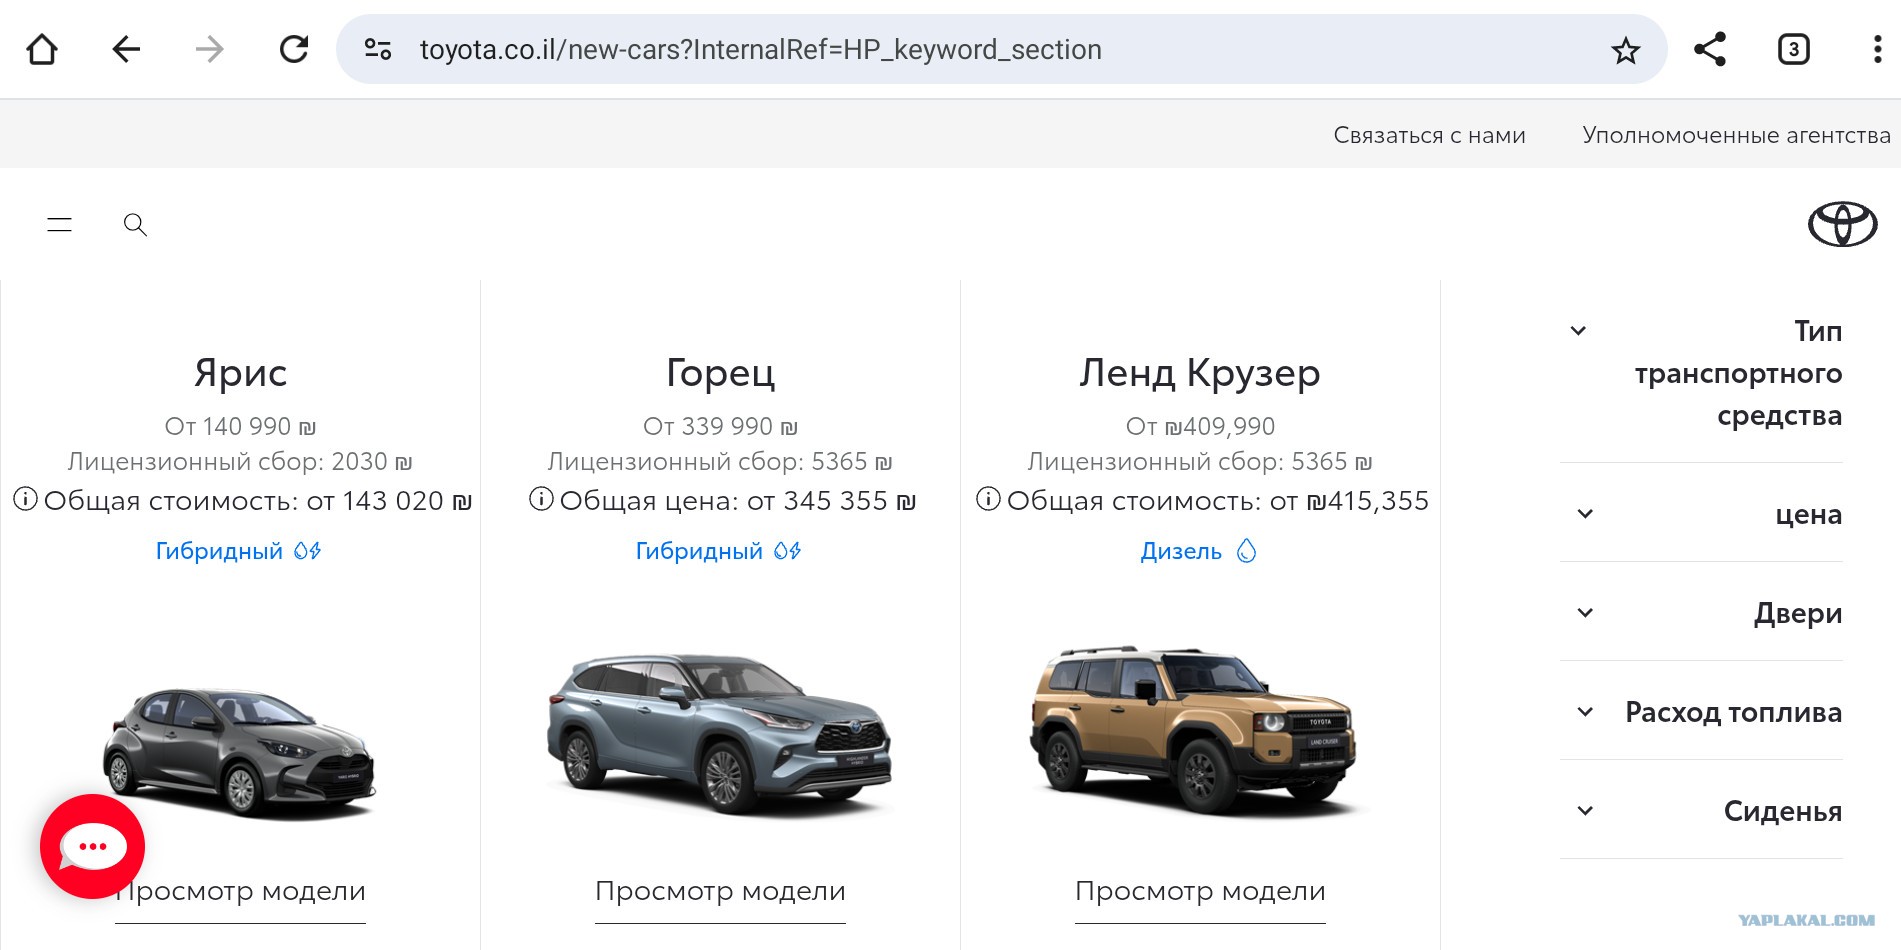Click Лицензионный сбор text under Горец
Image resolution: width=1901 pixels, height=950 pixels.
point(720,462)
